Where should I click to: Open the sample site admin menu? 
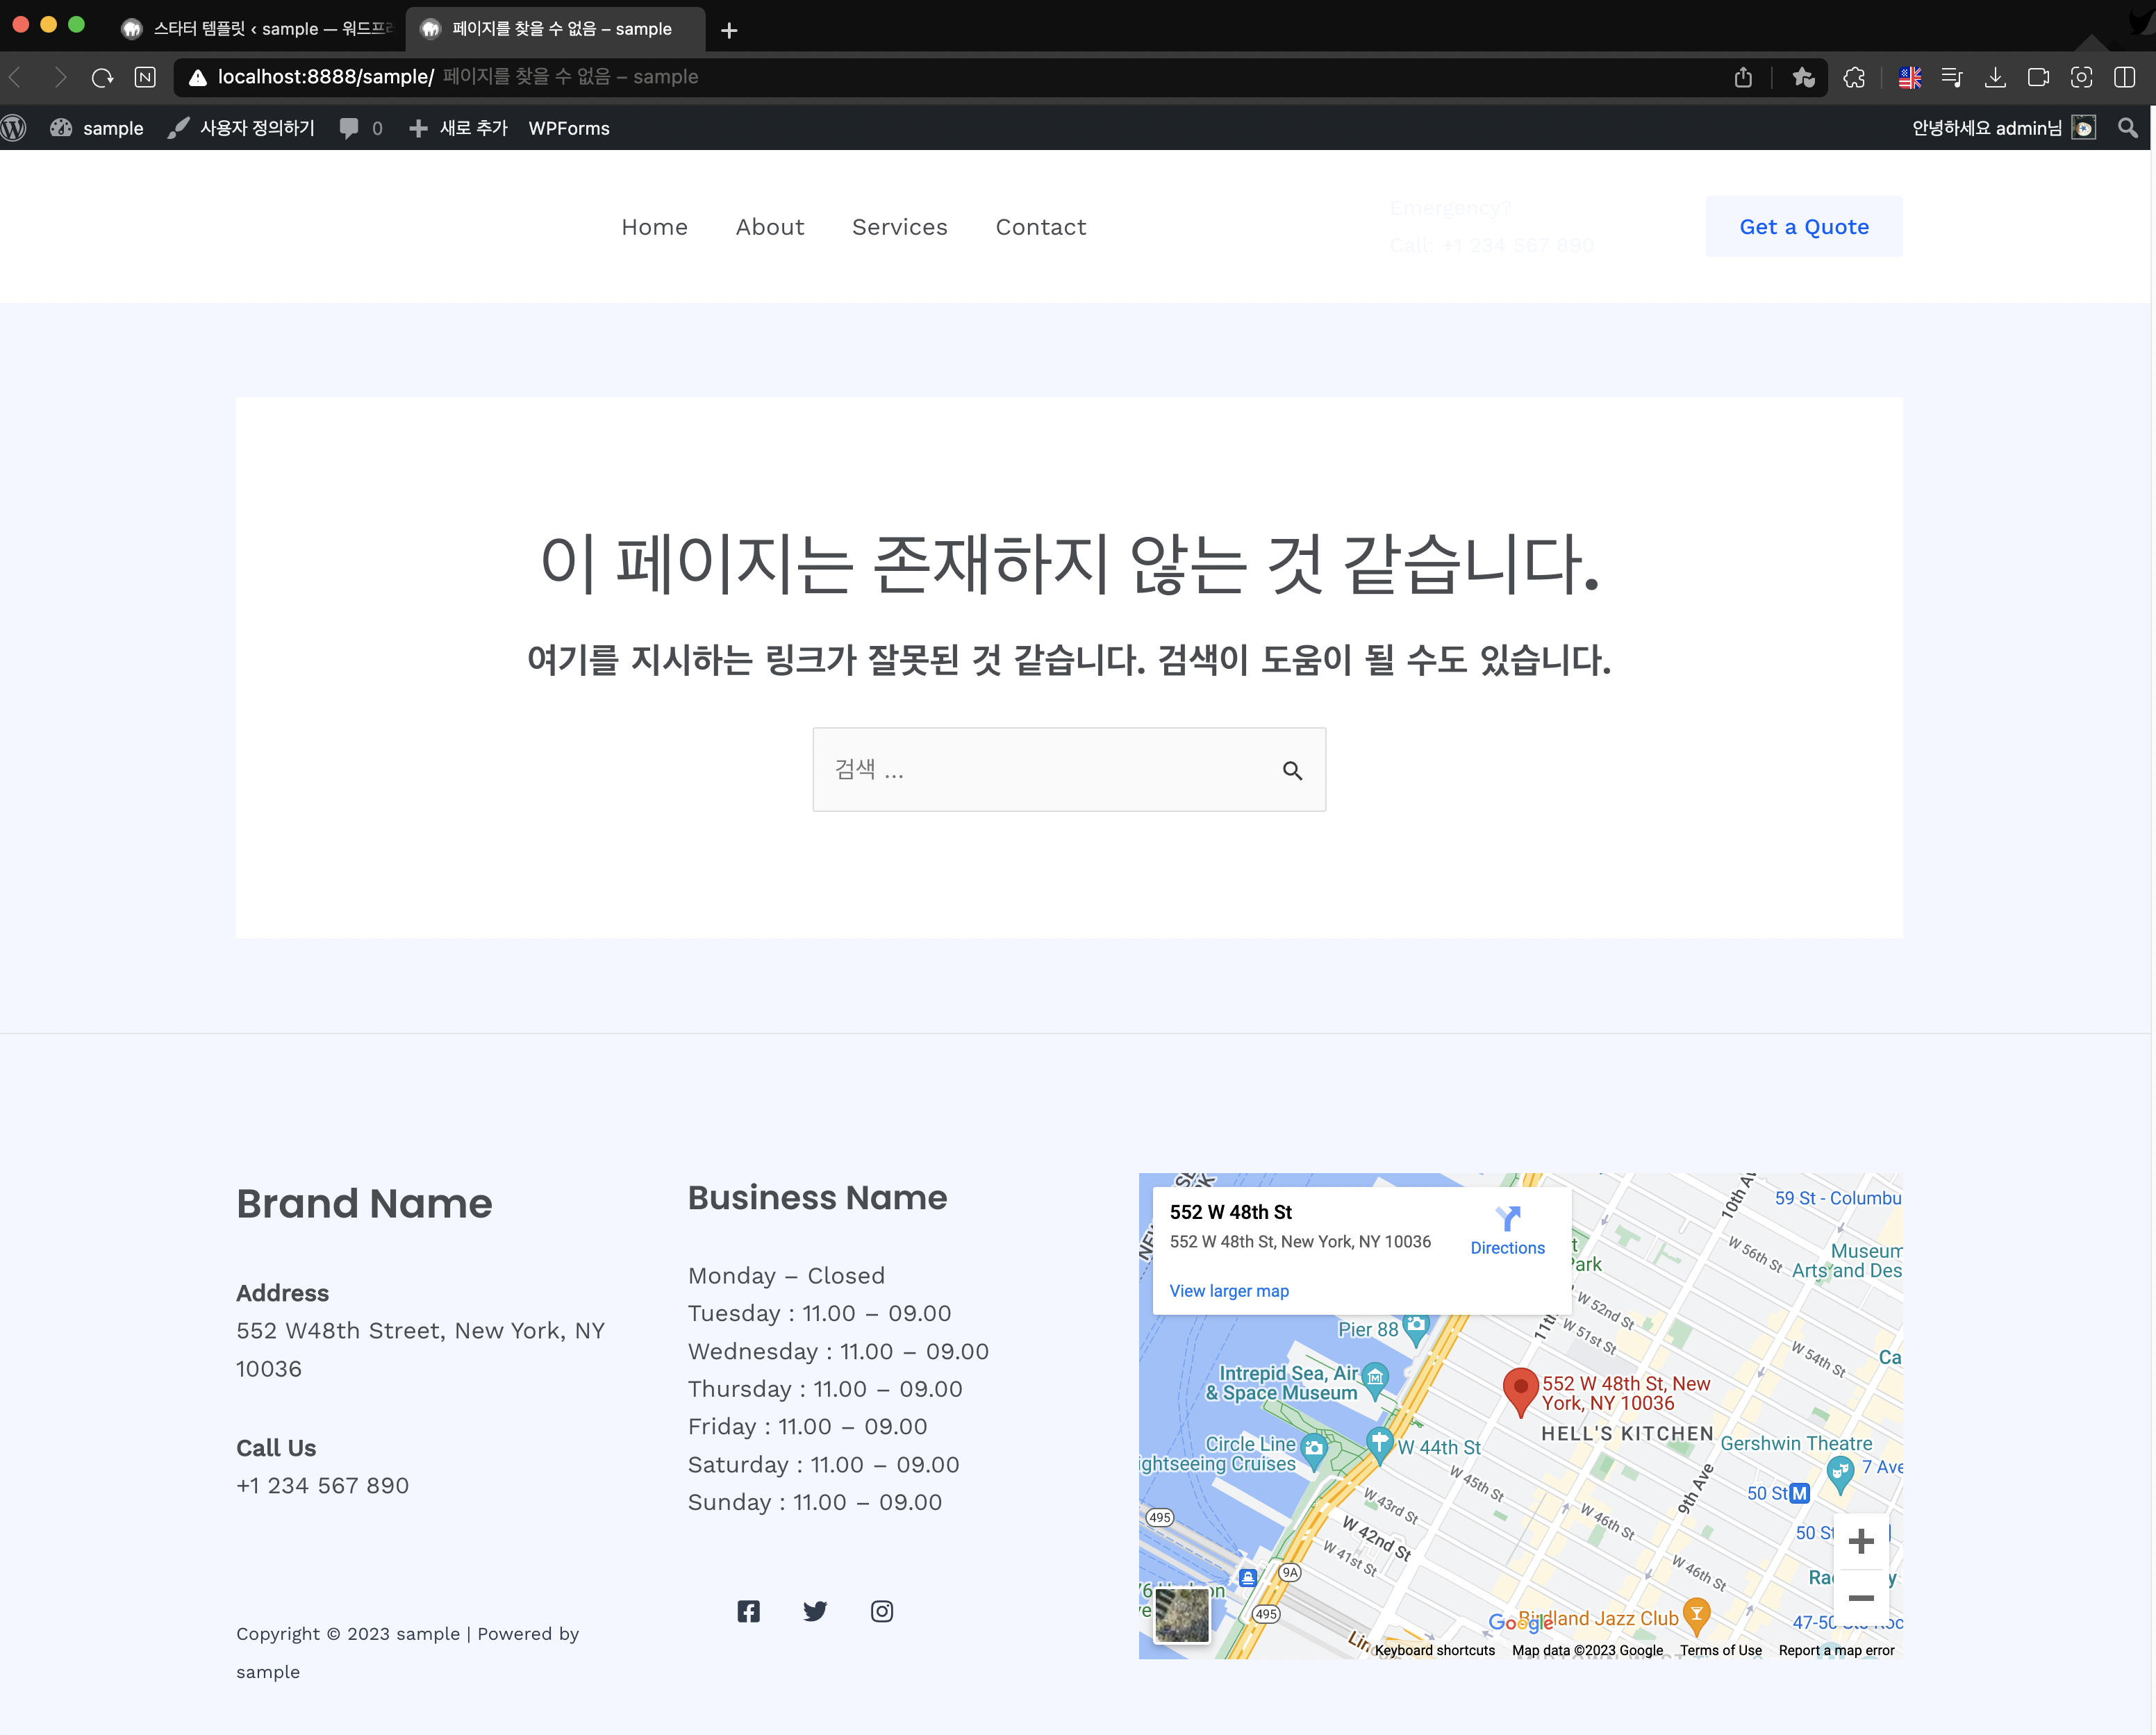98,128
